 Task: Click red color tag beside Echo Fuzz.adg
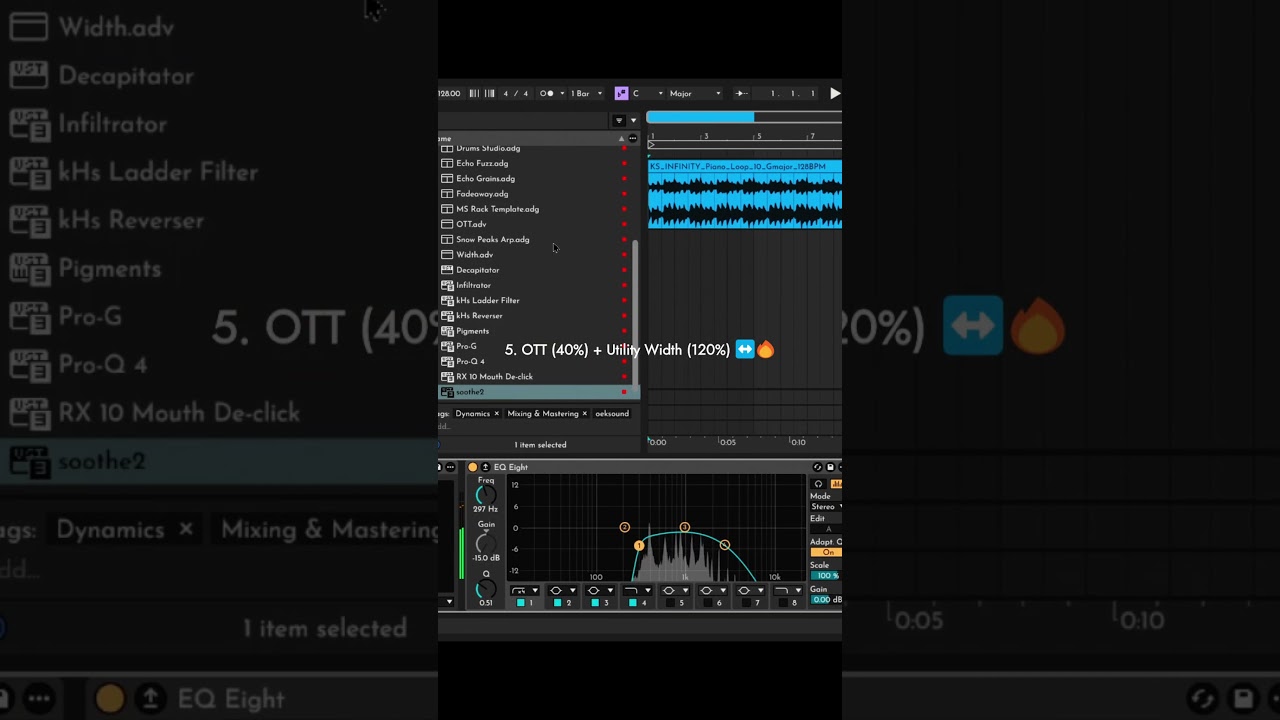pyautogui.click(x=624, y=163)
